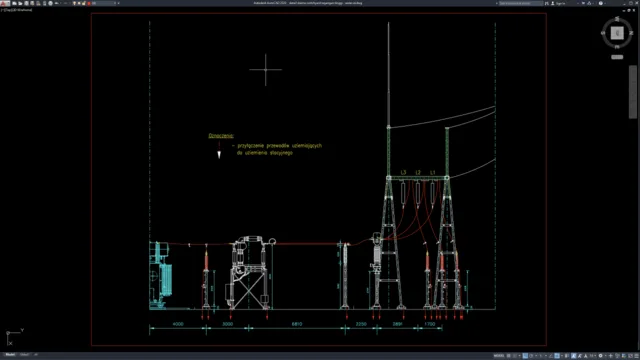This screenshot has width=640, height=360.
Task: Expand the Help dropdown arrow
Action: click(605, 3)
